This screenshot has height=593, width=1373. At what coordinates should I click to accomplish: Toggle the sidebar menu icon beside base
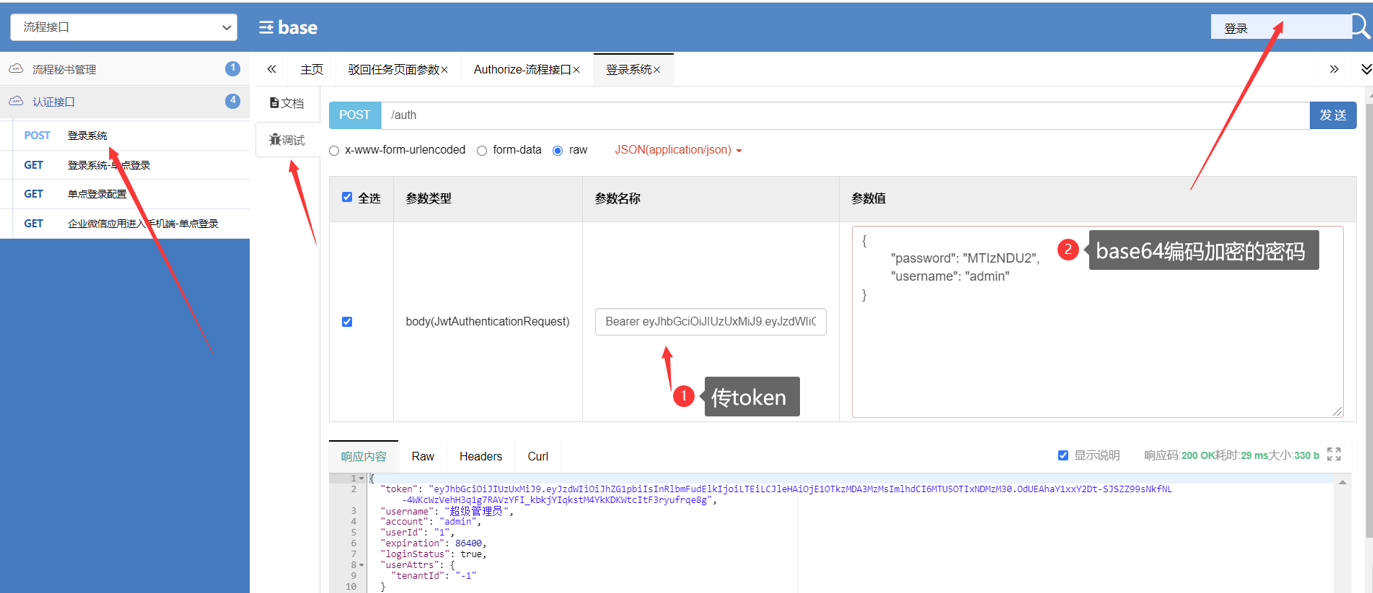click(266, 28)
